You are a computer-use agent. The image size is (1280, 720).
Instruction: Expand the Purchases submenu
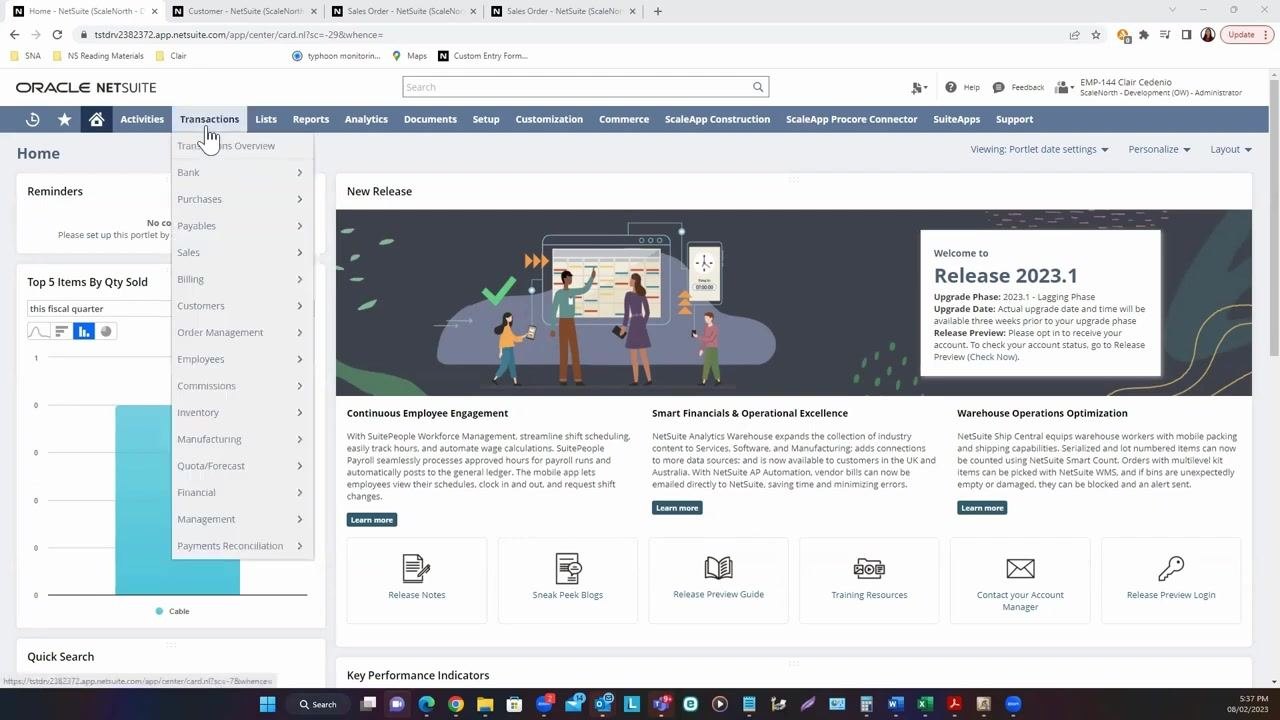[x=242, y=199]
